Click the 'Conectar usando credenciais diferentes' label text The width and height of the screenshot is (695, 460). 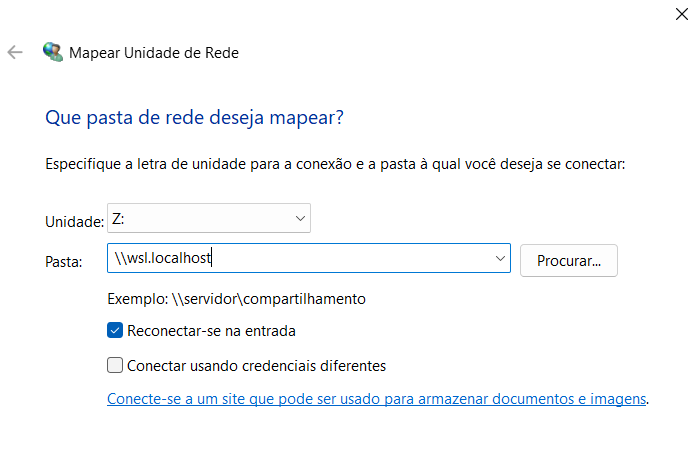(x=256, y=365)
